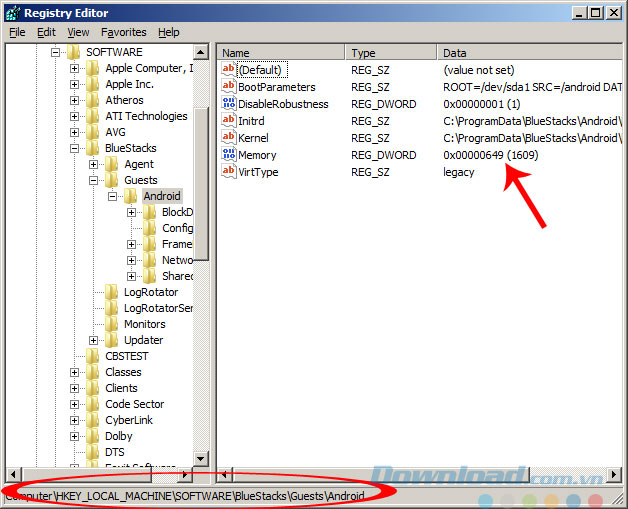The height and width of the screenshot is (509, 628).
Task: Click the VirtType string value icon
Action: tap(229, 171)
